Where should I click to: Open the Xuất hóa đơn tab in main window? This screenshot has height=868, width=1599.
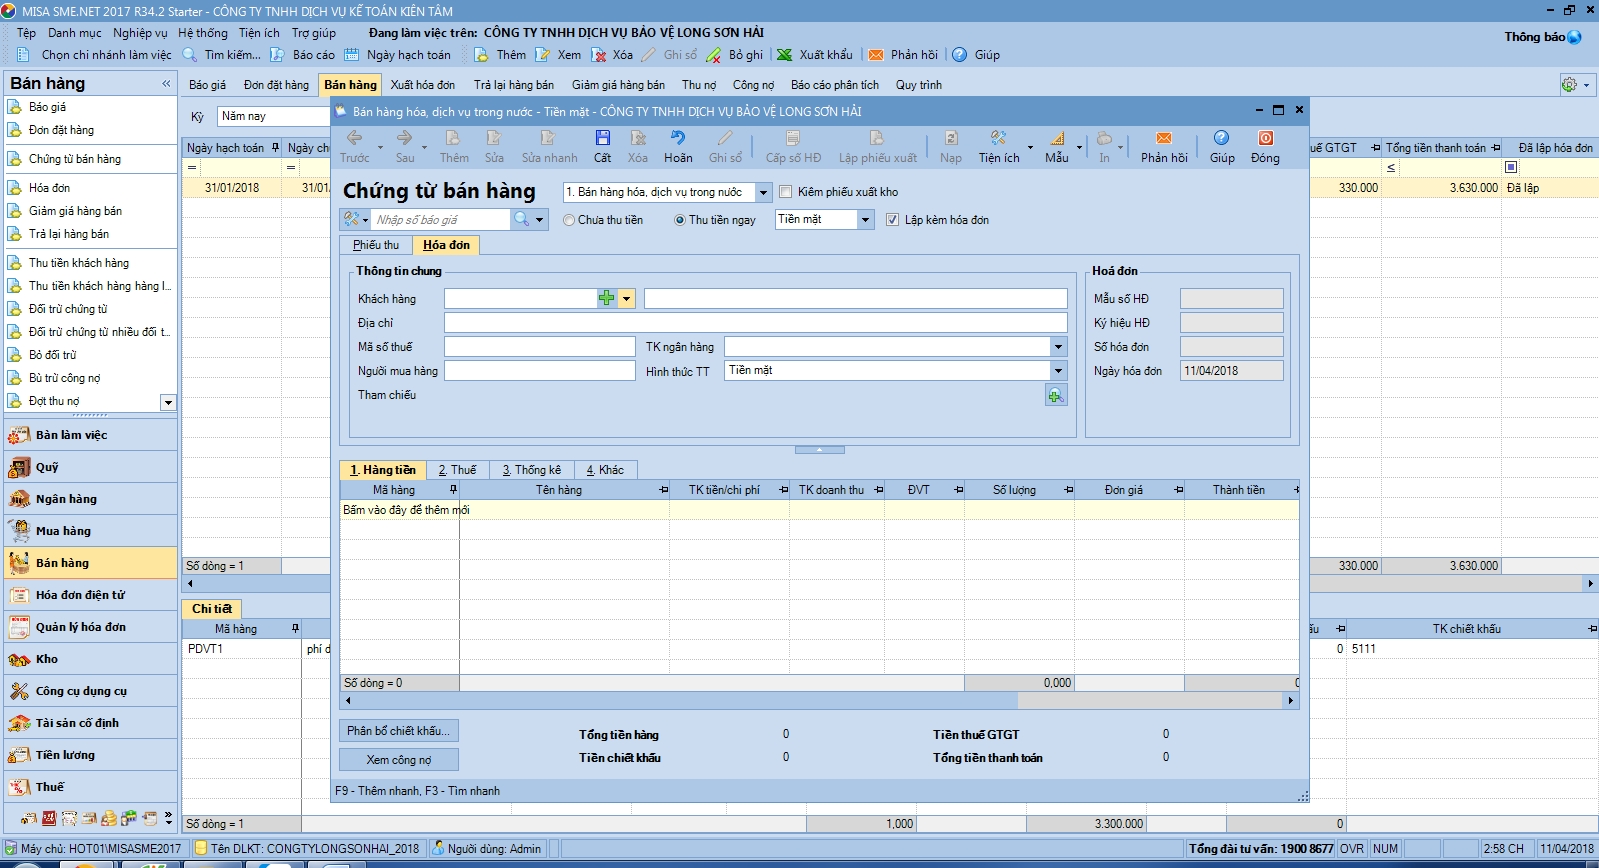pos(422,85)
